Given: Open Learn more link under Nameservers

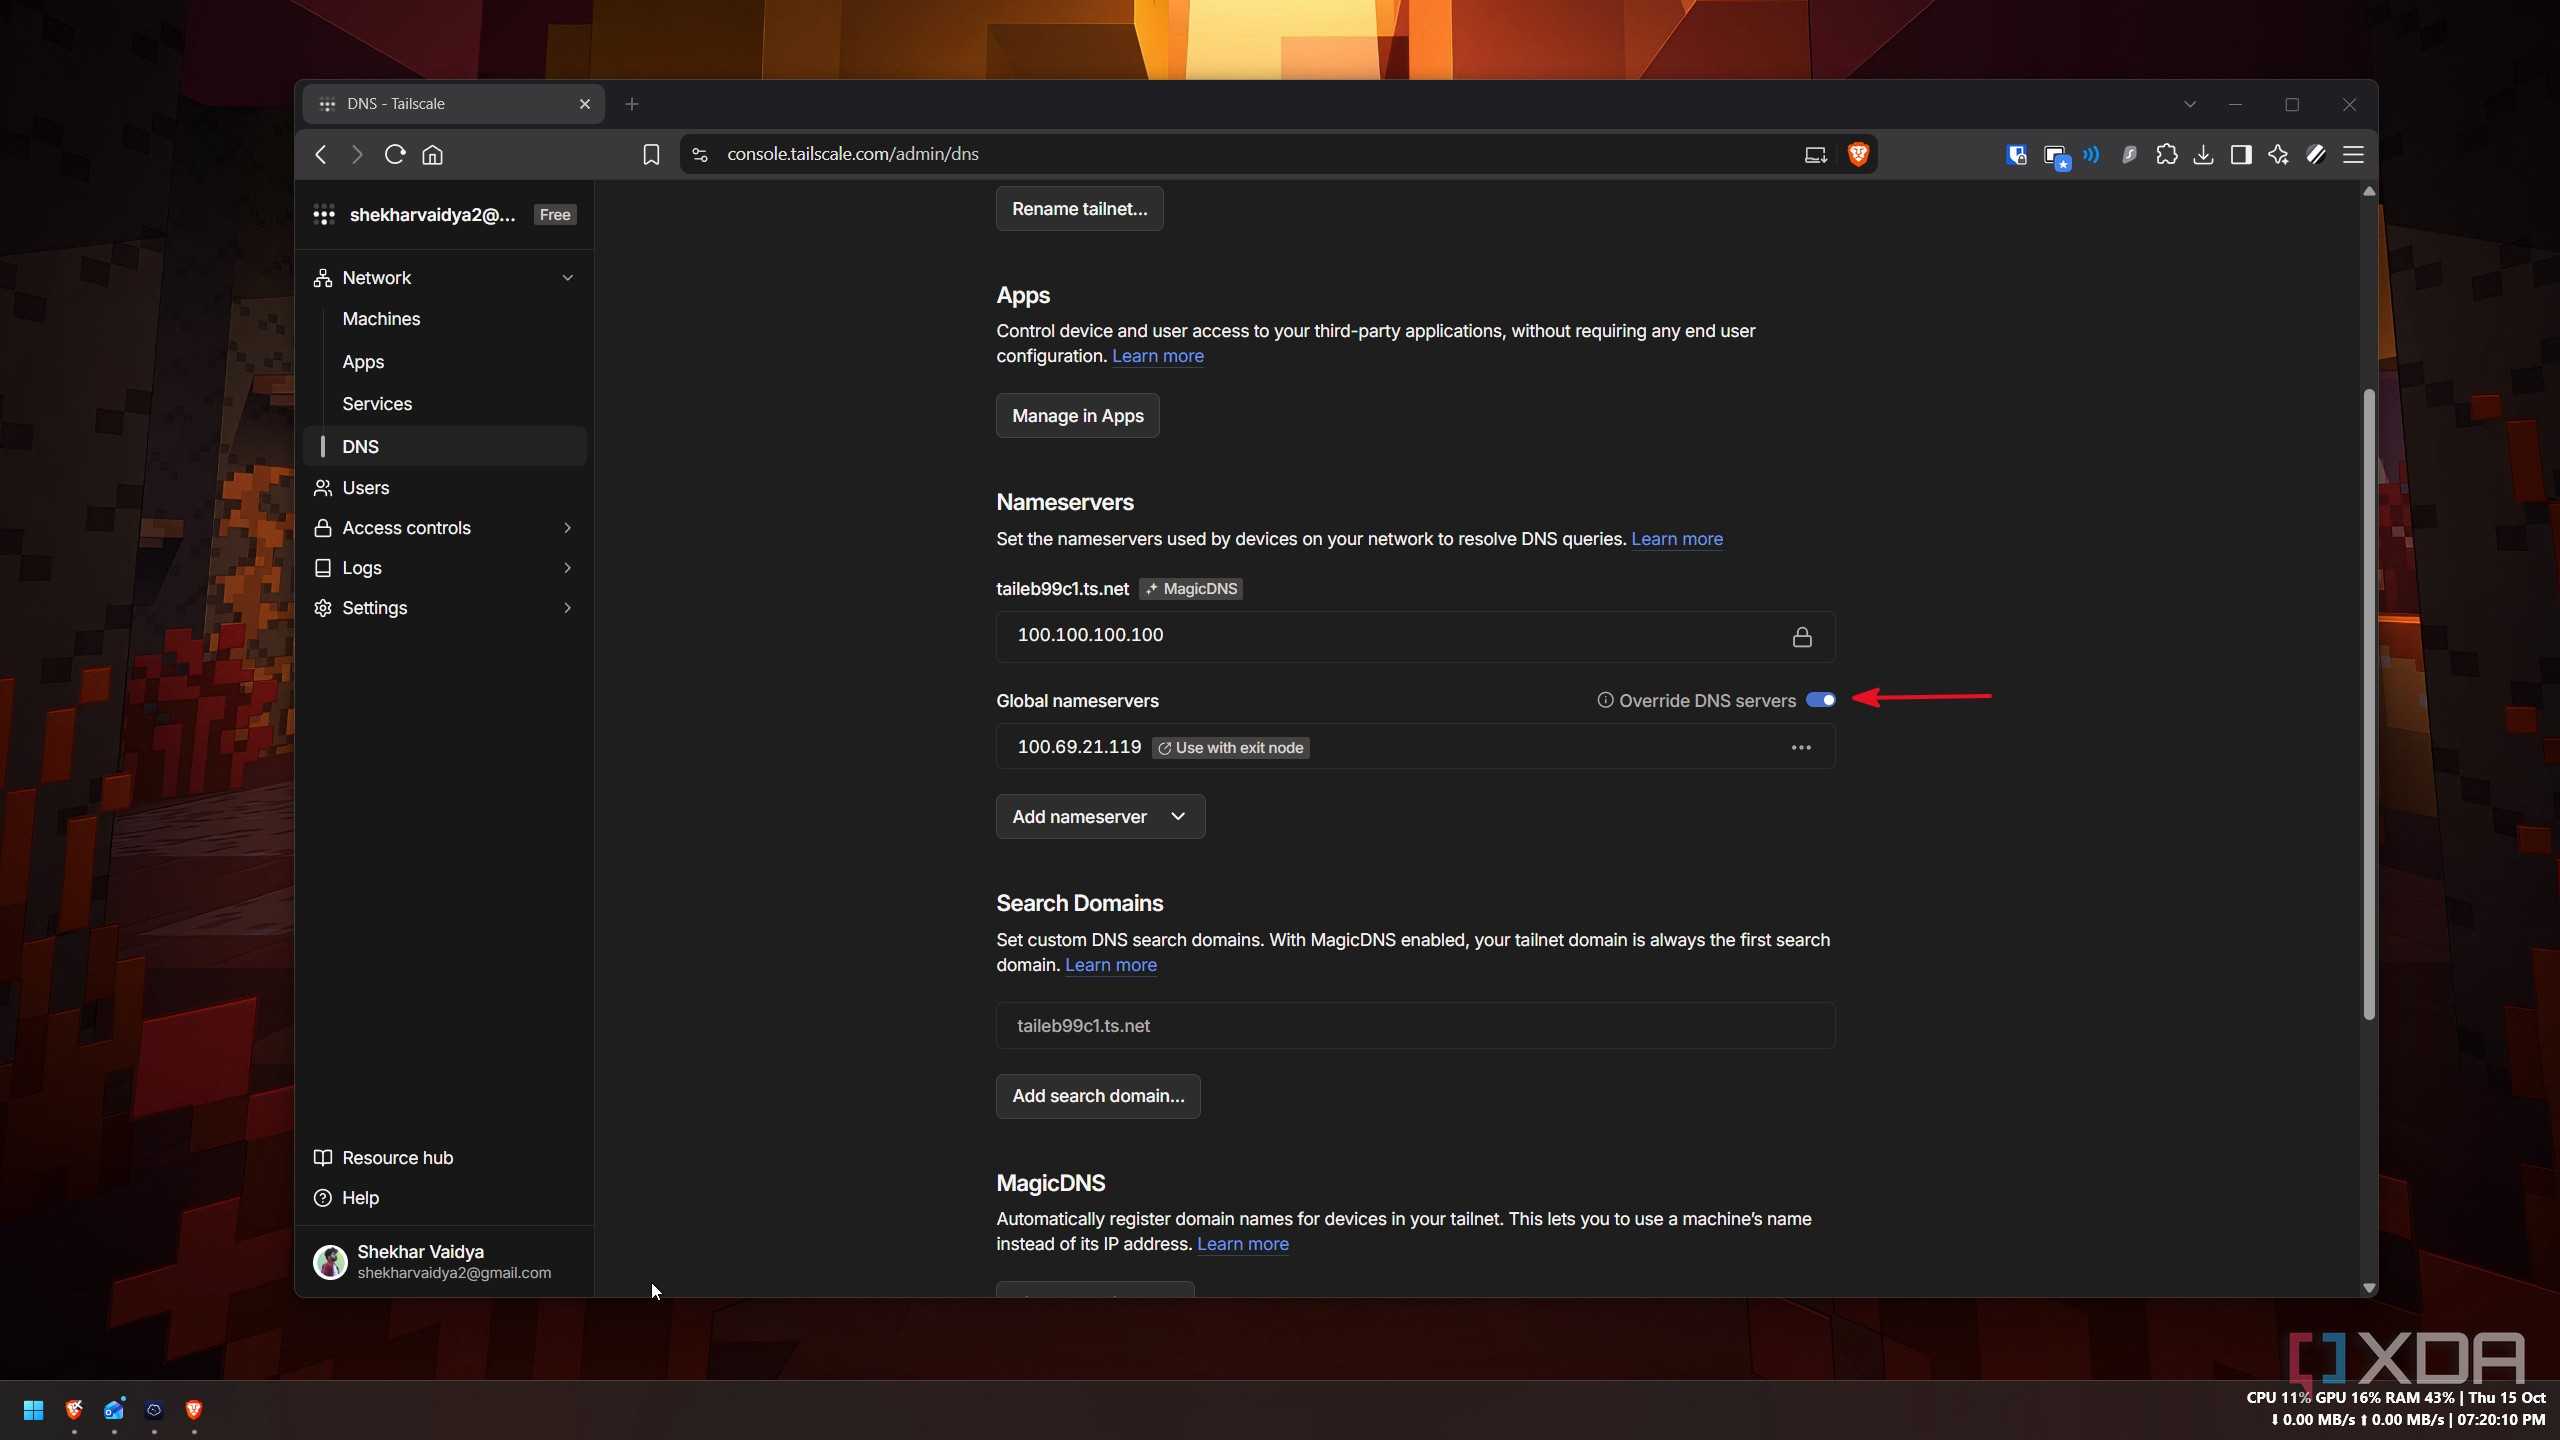Looking at the screenshot, I should point(1677,539).
